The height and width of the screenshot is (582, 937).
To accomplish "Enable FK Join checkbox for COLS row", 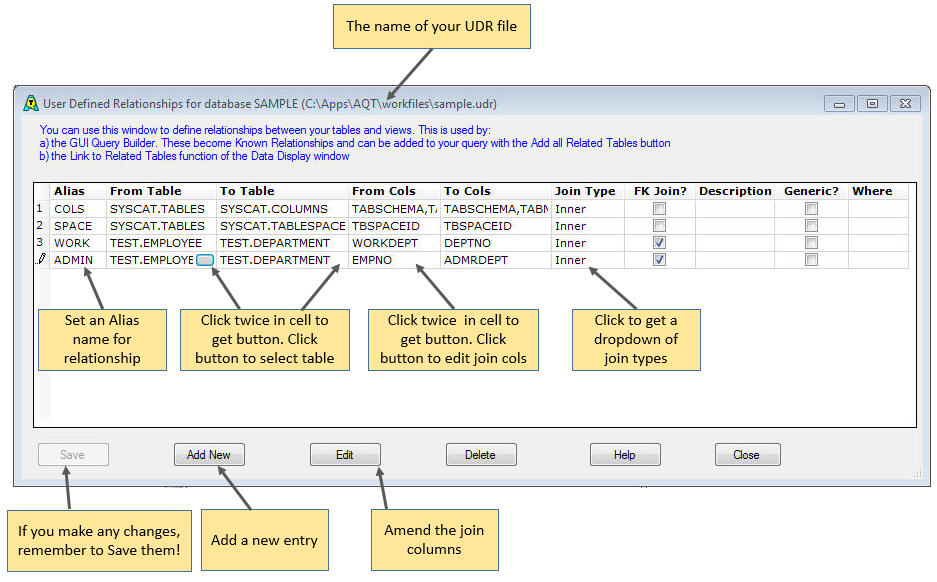I will [659, 209].
